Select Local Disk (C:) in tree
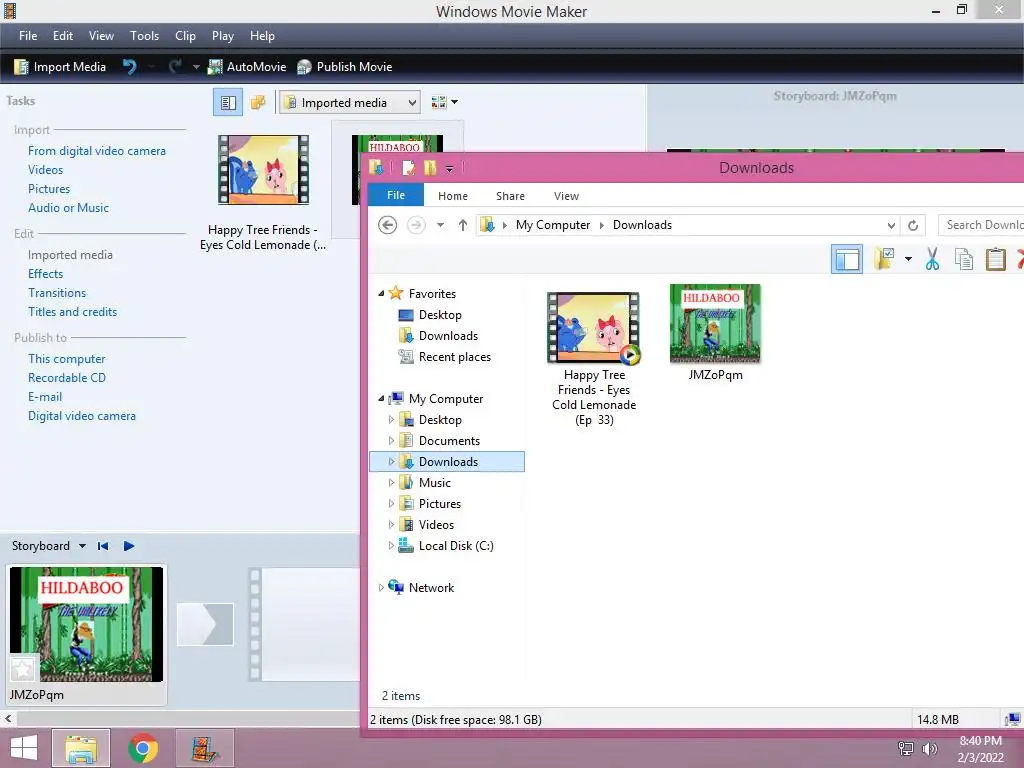 pyautogui.click(x=456, y=546)
